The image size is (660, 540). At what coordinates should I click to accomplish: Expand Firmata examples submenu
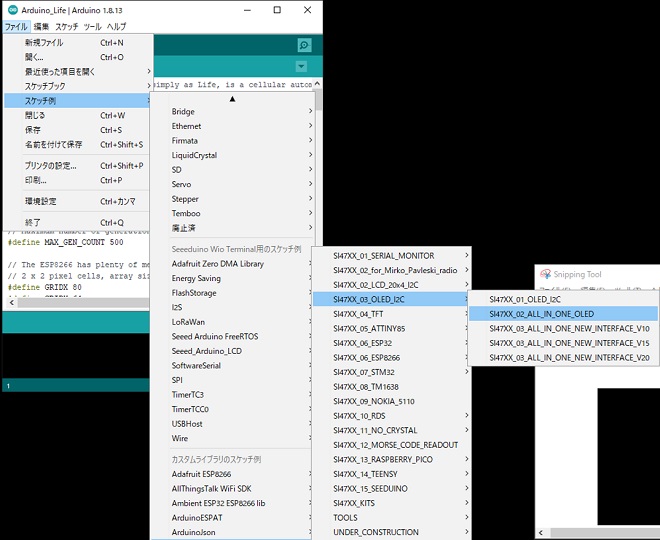[233, 141]
